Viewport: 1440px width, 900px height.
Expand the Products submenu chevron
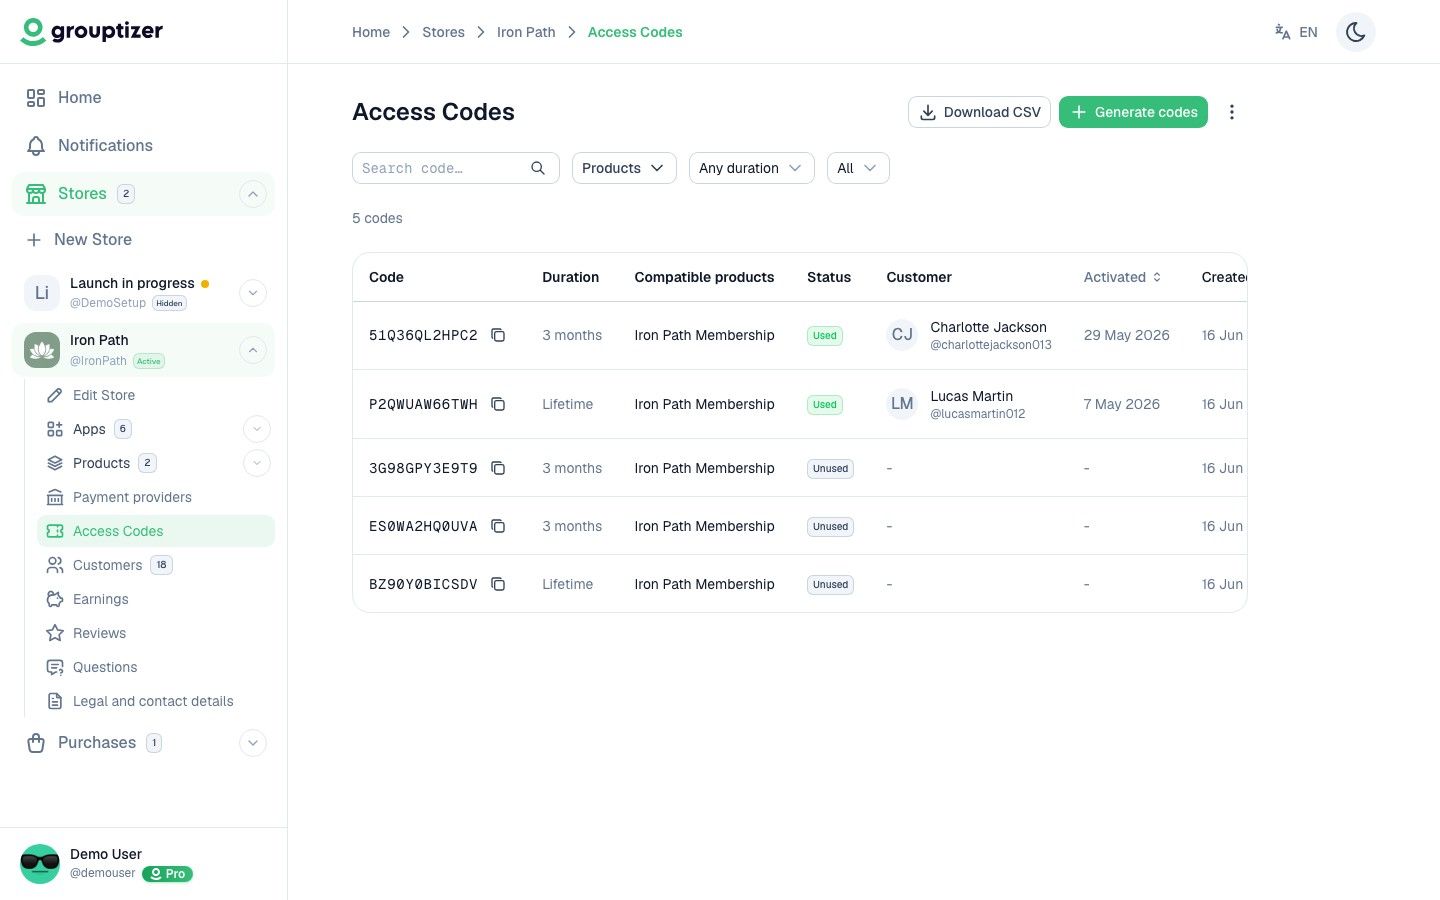pos(257,463)
